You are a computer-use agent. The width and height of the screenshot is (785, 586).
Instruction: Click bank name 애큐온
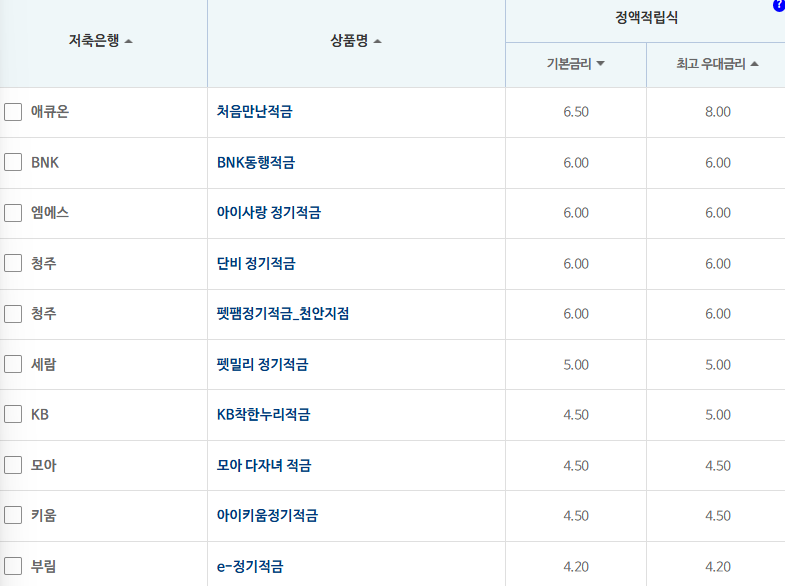click(50, 111)
